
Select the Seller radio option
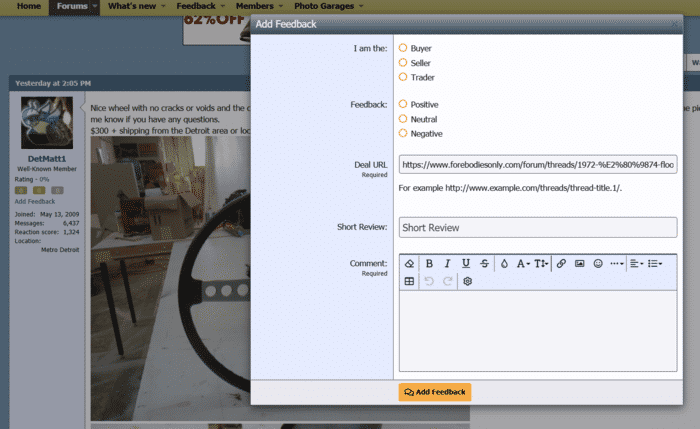coord(403,63)
